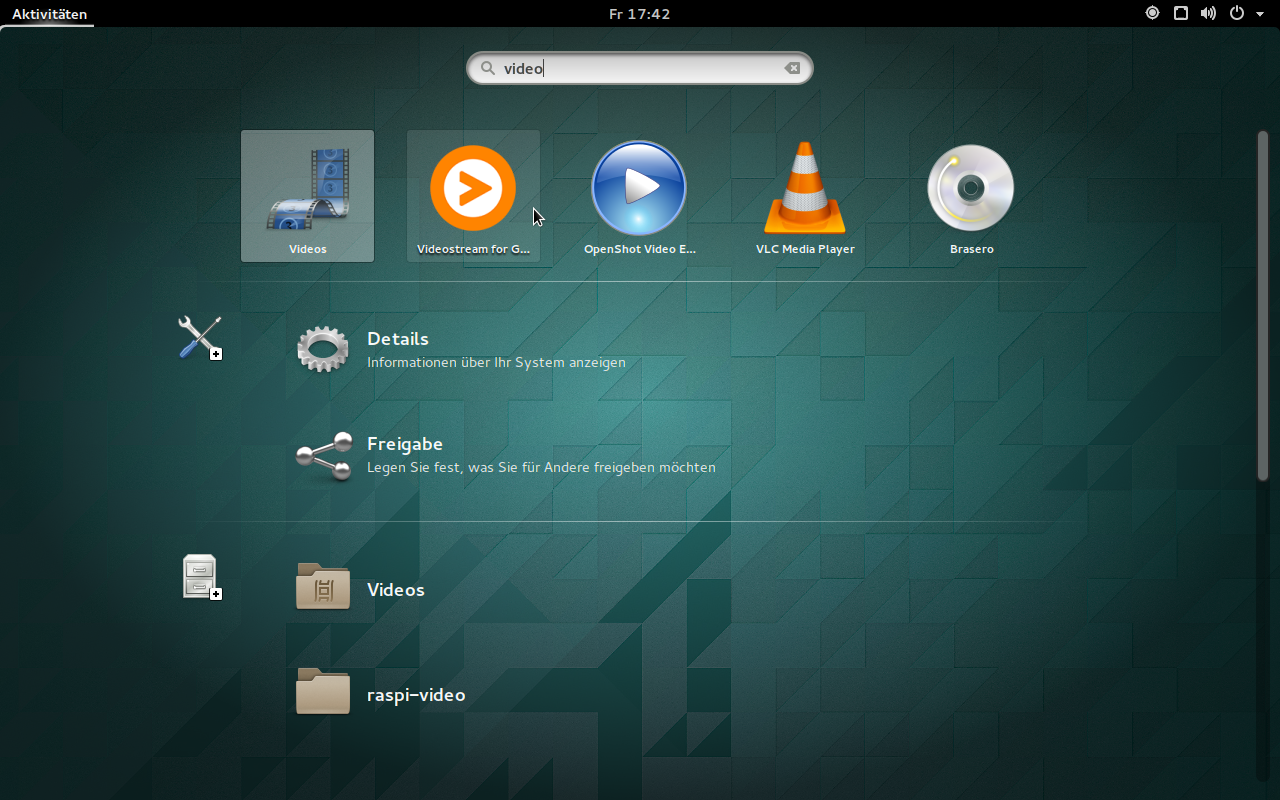Clear the search text with backspace icon
Screen dimensions: 1280x800
792,68
